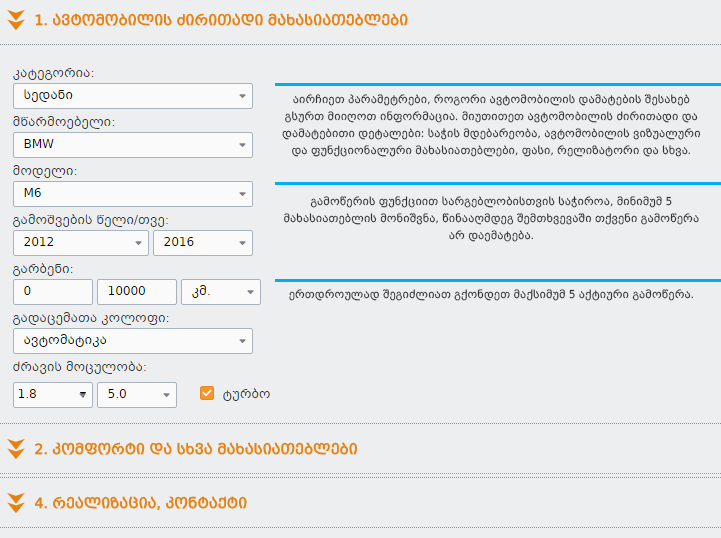
Task: Click the კატეგორია: label
Action: 53,73
